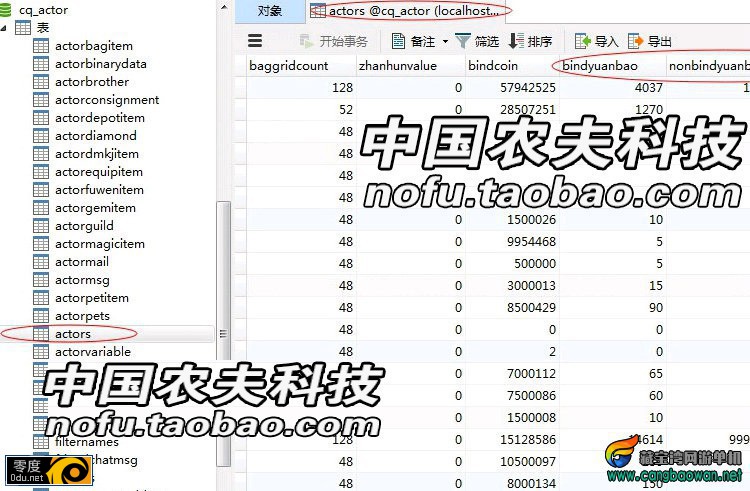Click 开始事务 begin transaction button

click(333, 41)
